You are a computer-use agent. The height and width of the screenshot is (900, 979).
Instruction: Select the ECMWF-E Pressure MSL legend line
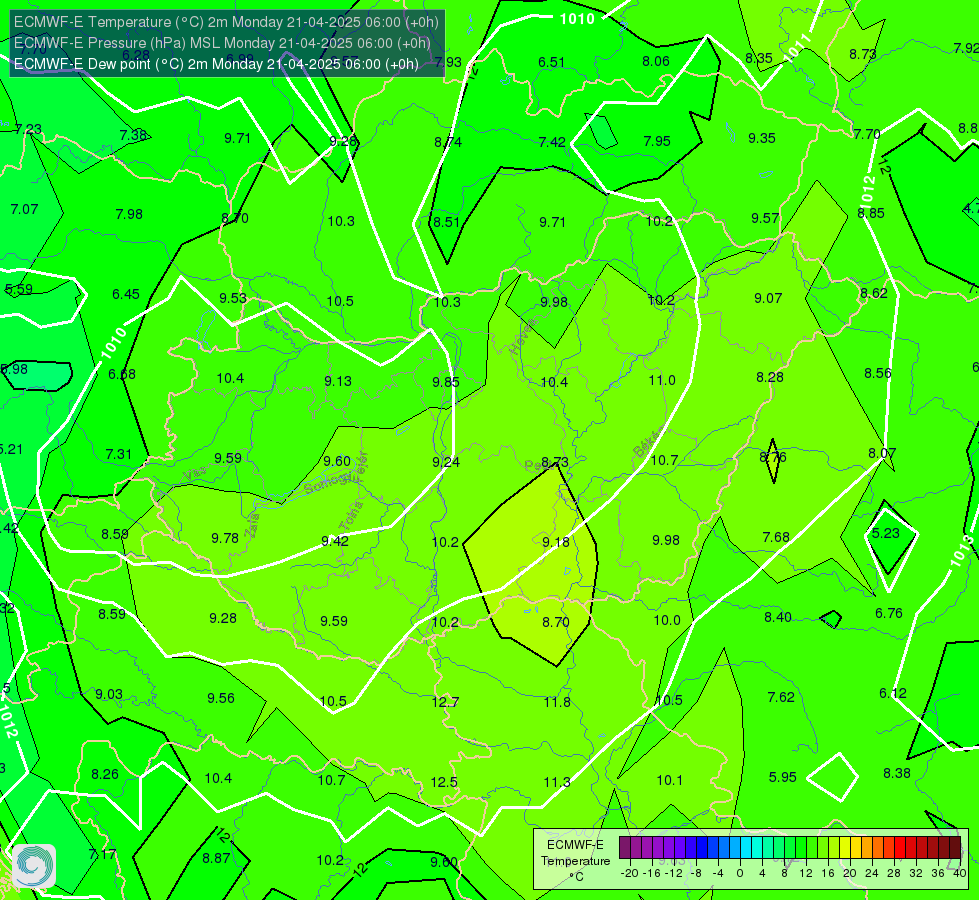222,43
